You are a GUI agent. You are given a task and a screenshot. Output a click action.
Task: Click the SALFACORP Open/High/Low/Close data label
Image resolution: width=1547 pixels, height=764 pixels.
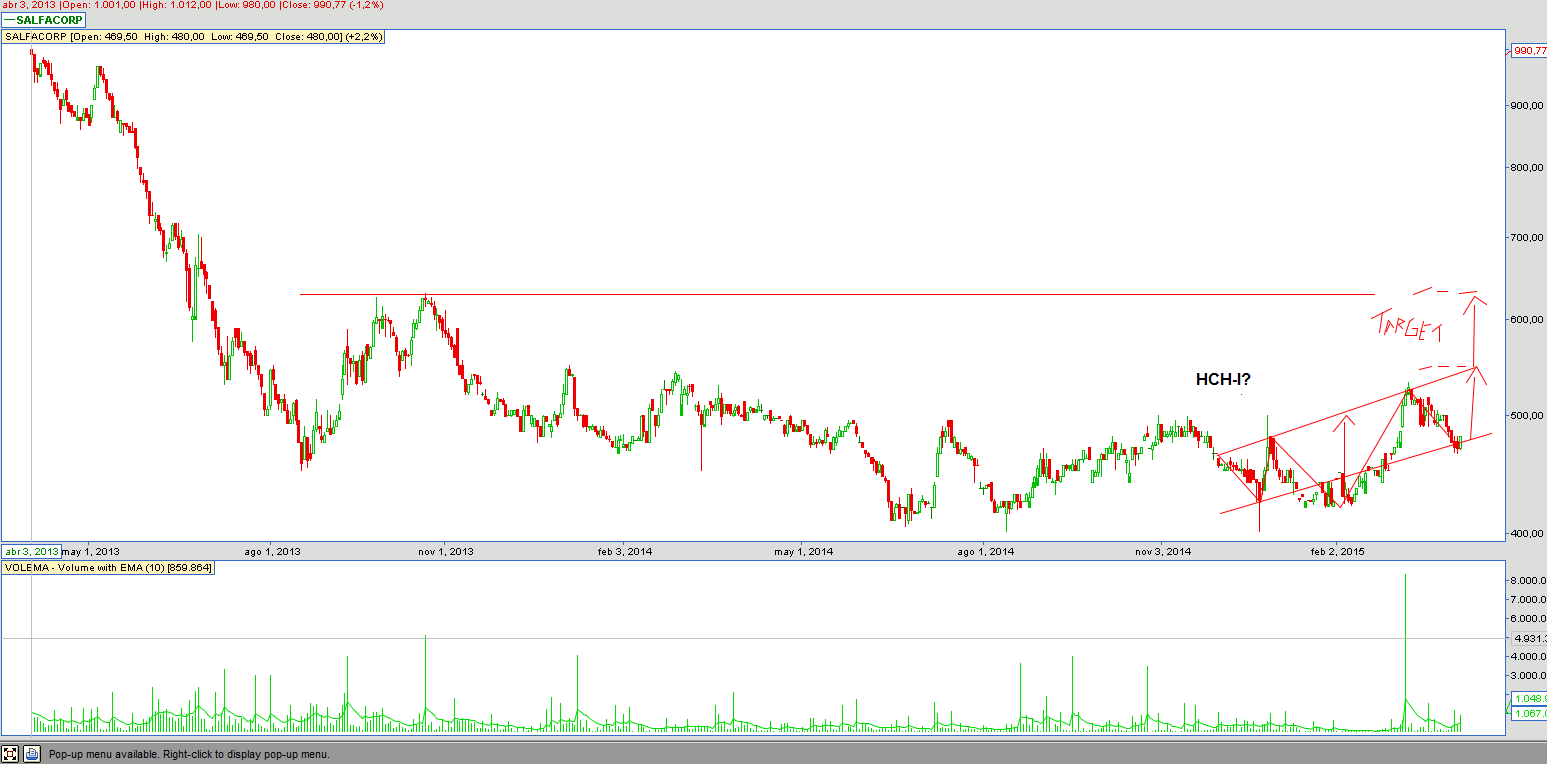[193, 37]
